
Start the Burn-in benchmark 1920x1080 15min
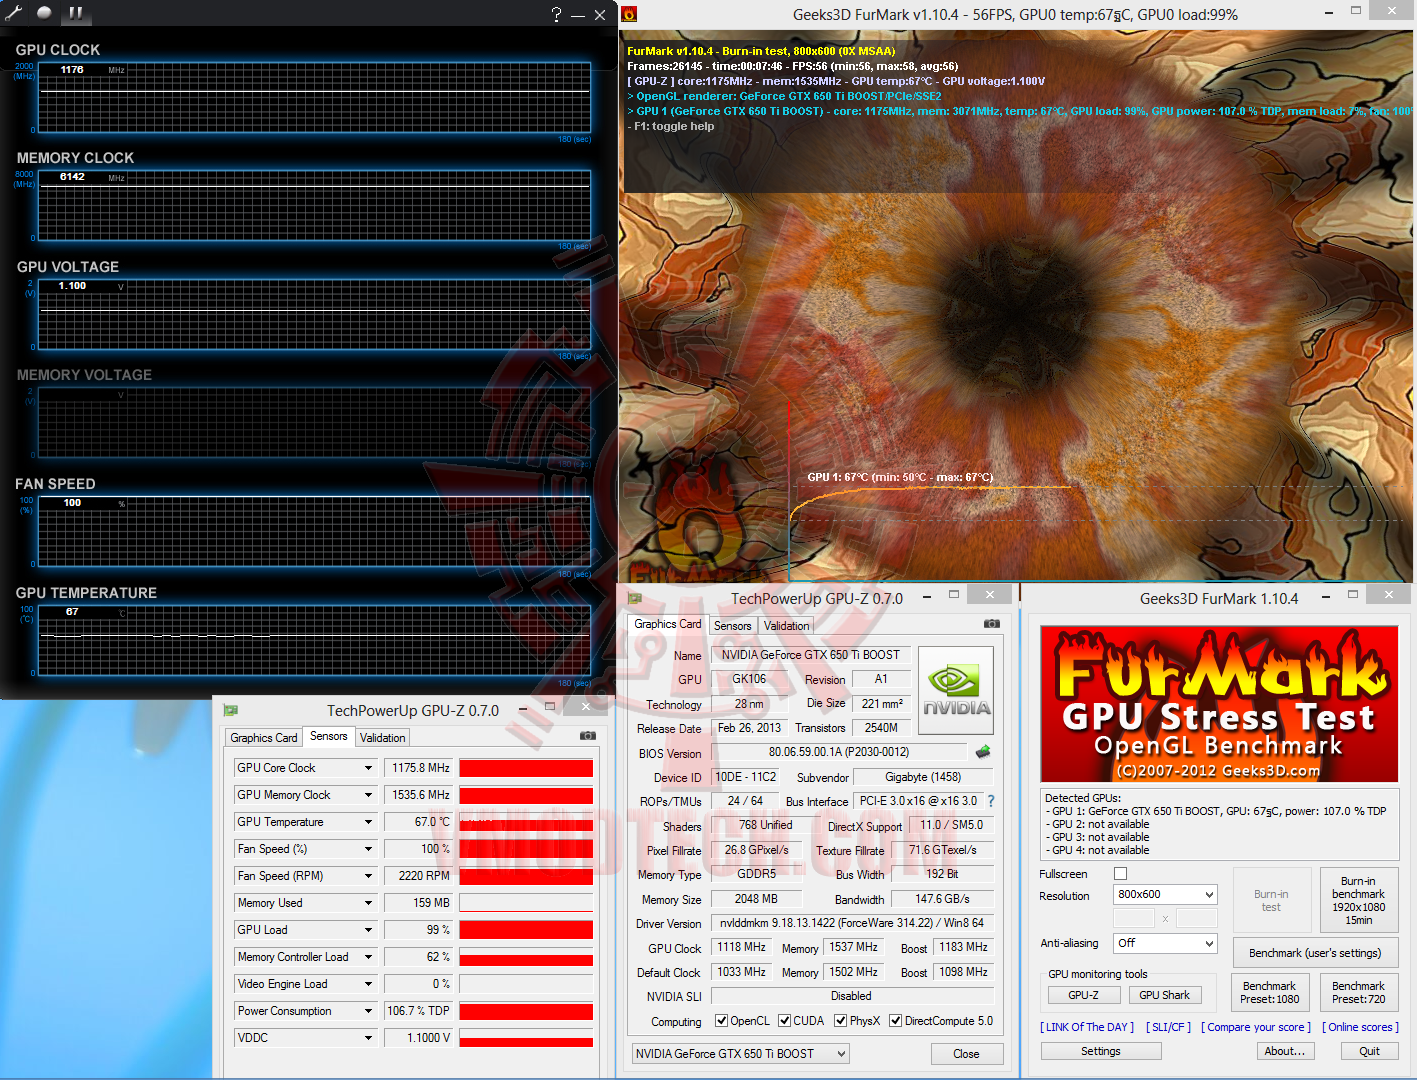tap(1359, 901)
